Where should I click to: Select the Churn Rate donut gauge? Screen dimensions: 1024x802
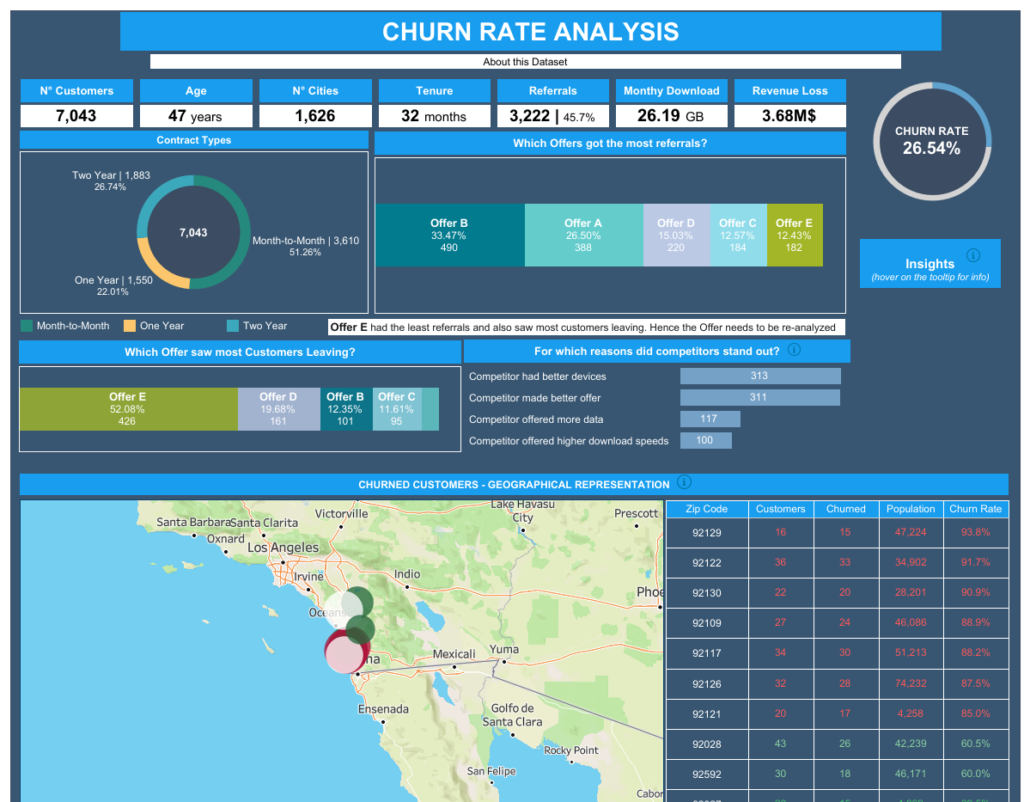coord(931,141)
